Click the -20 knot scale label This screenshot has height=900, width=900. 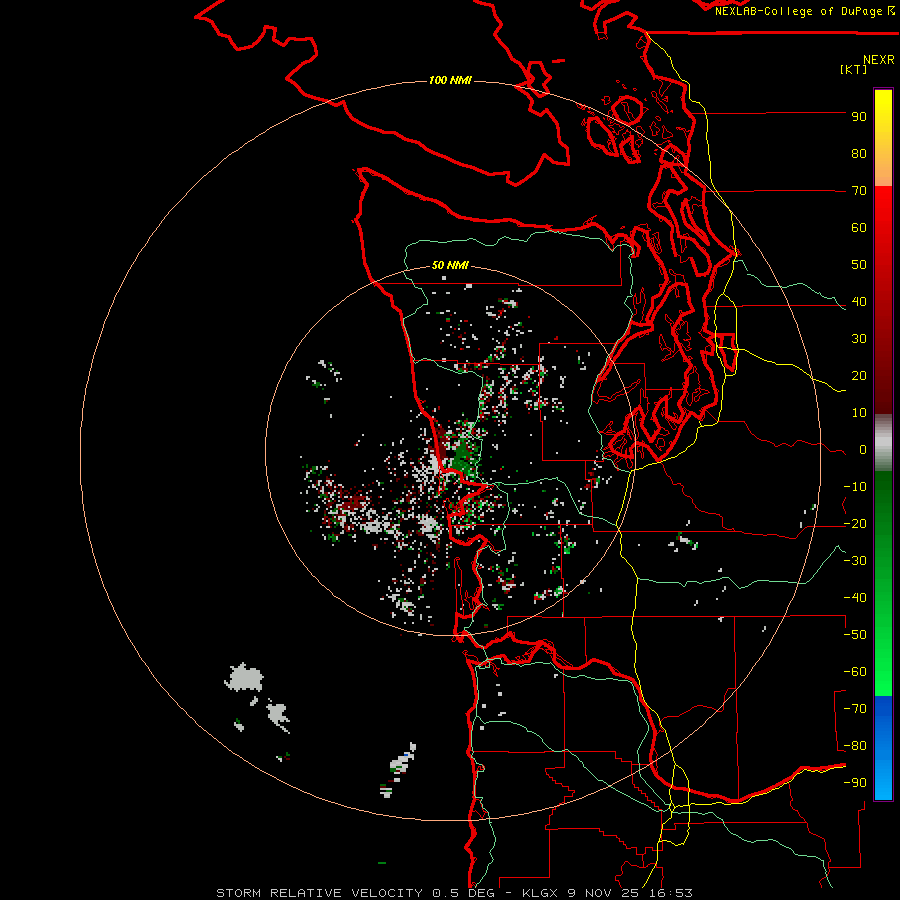(x=855, y=524)
